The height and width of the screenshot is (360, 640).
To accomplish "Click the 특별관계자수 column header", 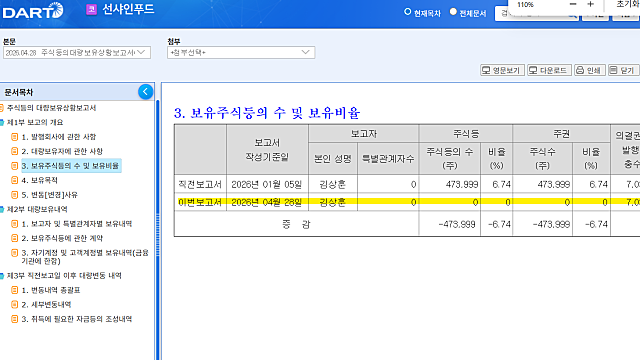I will click(x=388, y=159).
